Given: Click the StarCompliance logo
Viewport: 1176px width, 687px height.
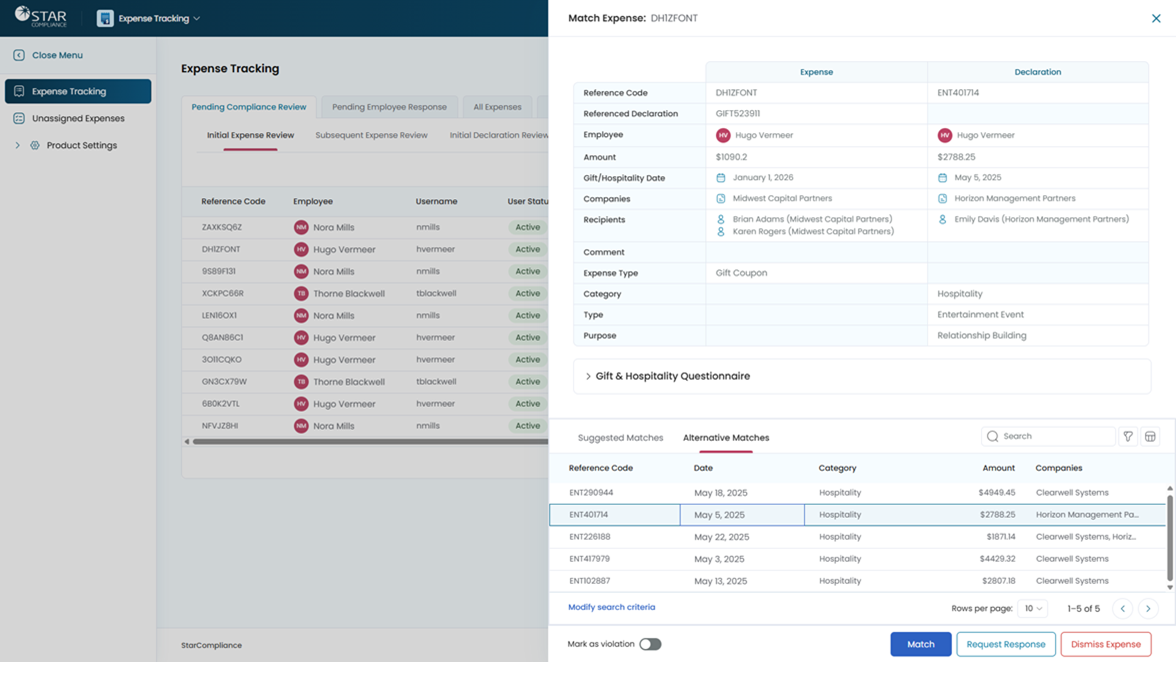Looking at the screenshot, I should pyautogui.click(x=41, y=17).
